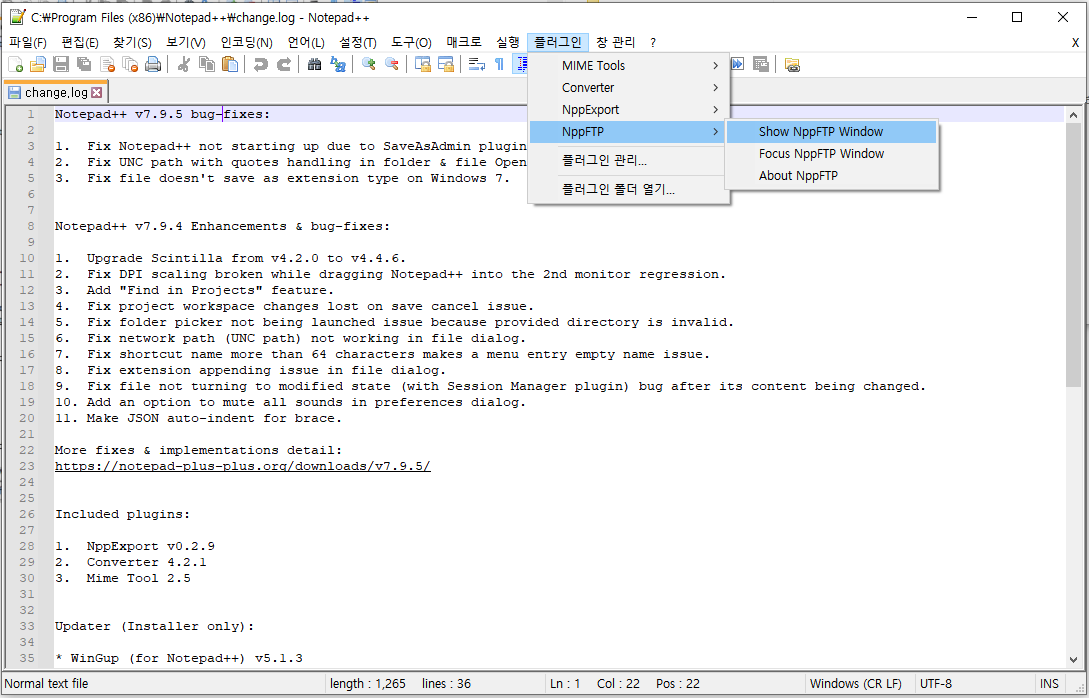
Task: Click the vertical scrollbar thumb
Action: tap(1074, 256)
